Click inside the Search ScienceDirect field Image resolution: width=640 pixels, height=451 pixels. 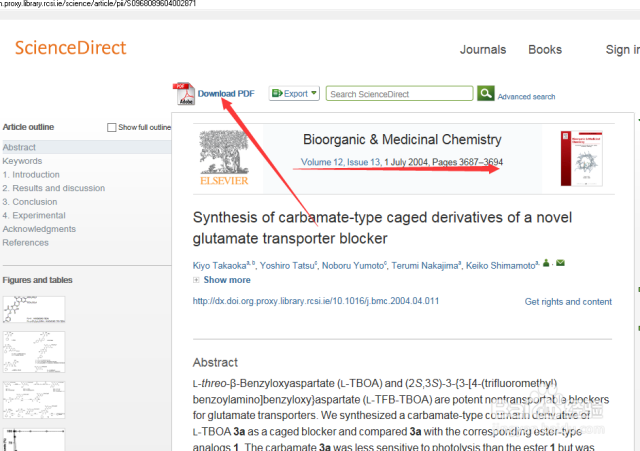(399, 94)
